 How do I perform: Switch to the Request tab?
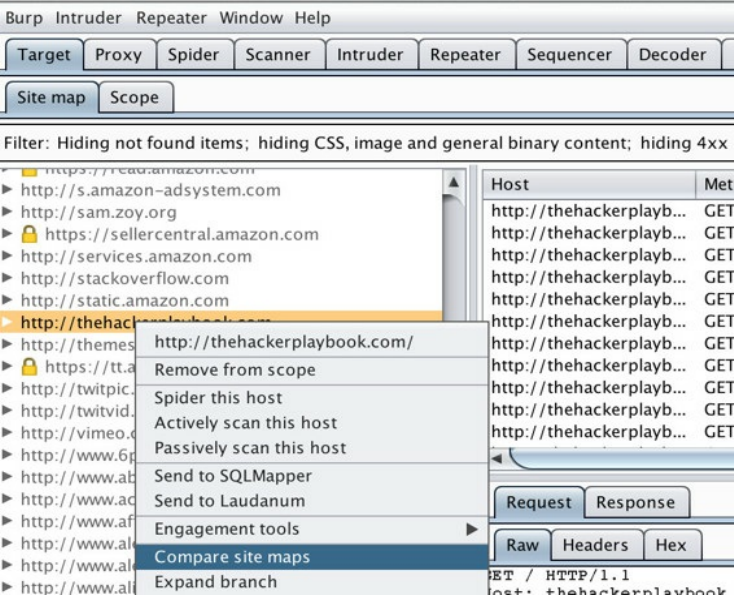tap(539, 502)
